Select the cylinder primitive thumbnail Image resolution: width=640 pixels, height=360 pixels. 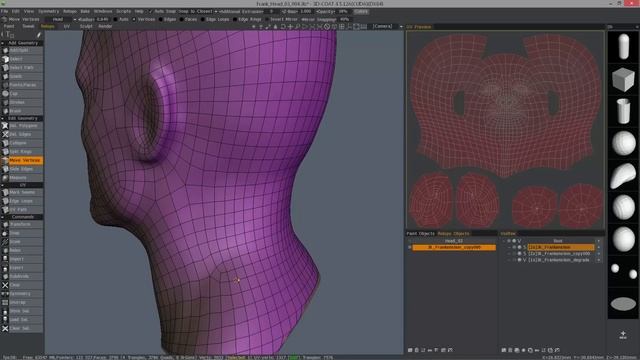pyautogui.click(x=623, y=111)
